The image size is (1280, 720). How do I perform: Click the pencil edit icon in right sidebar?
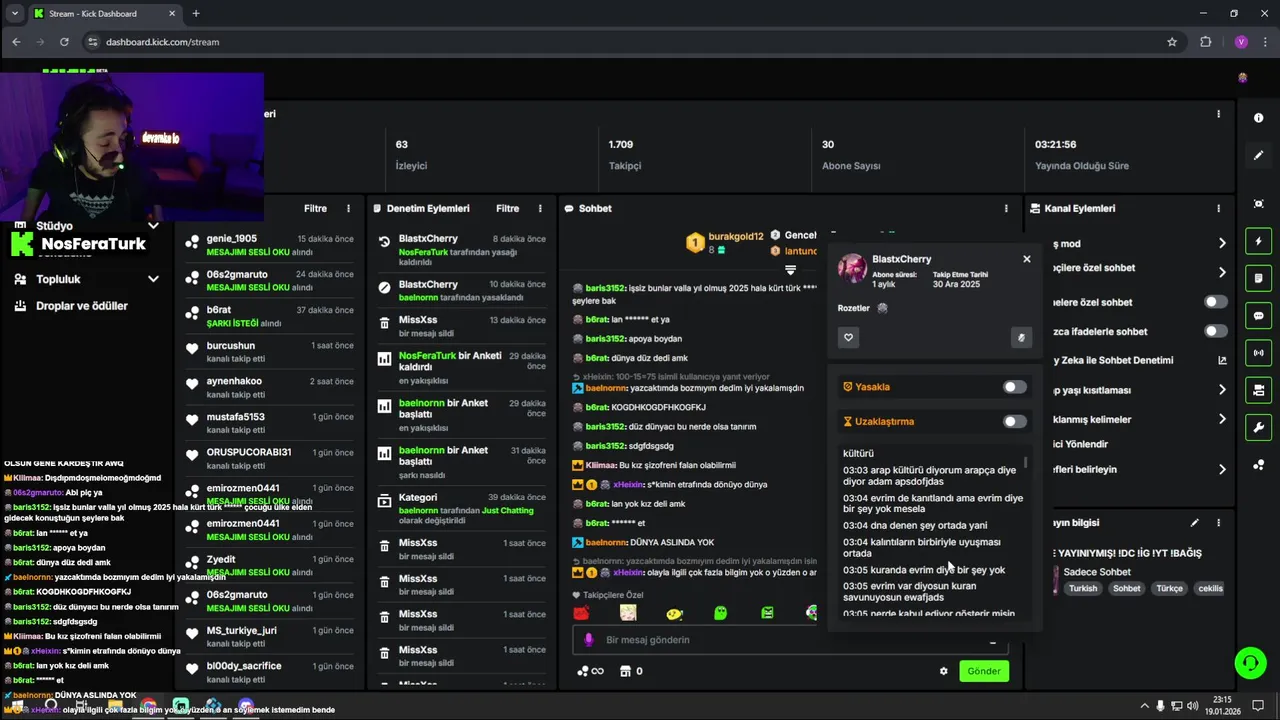point(1258,156)
